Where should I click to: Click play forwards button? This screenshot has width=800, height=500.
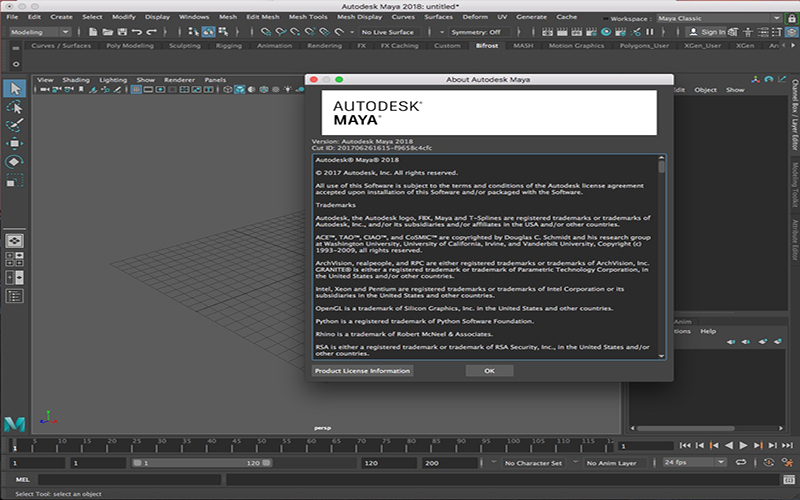click(743, 445)
